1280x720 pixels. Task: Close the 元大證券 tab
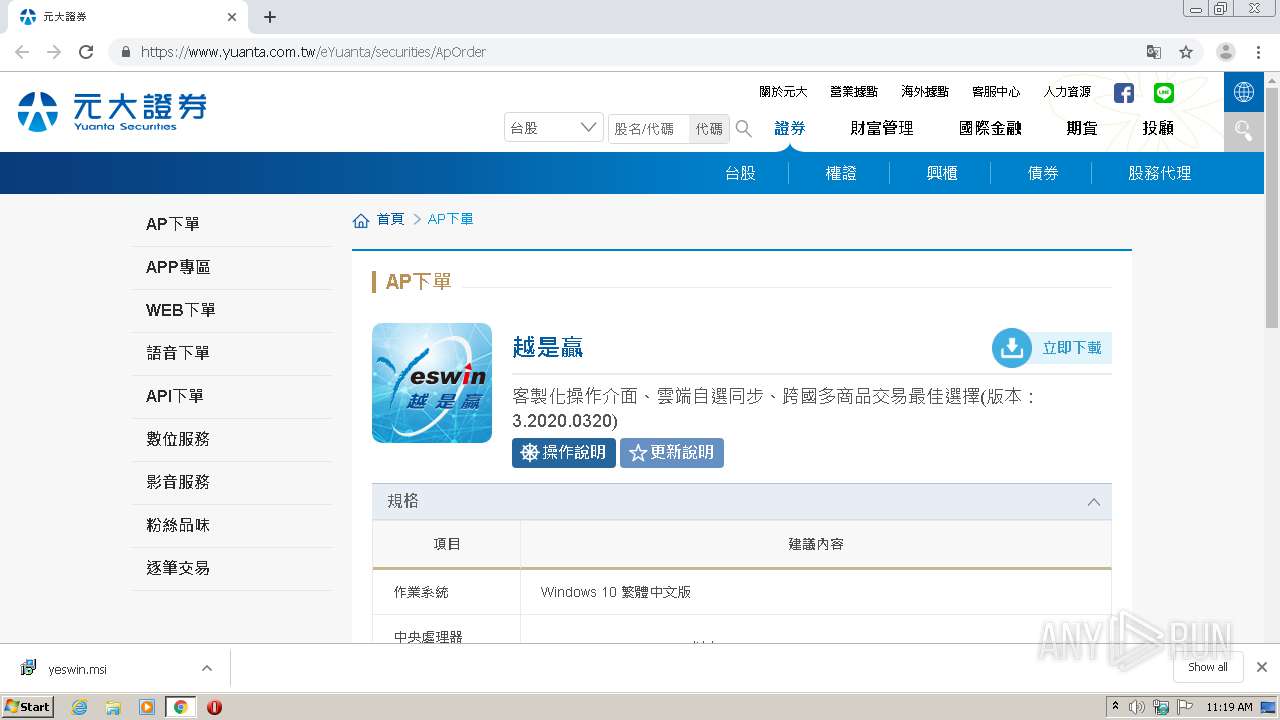click(232, 17)
